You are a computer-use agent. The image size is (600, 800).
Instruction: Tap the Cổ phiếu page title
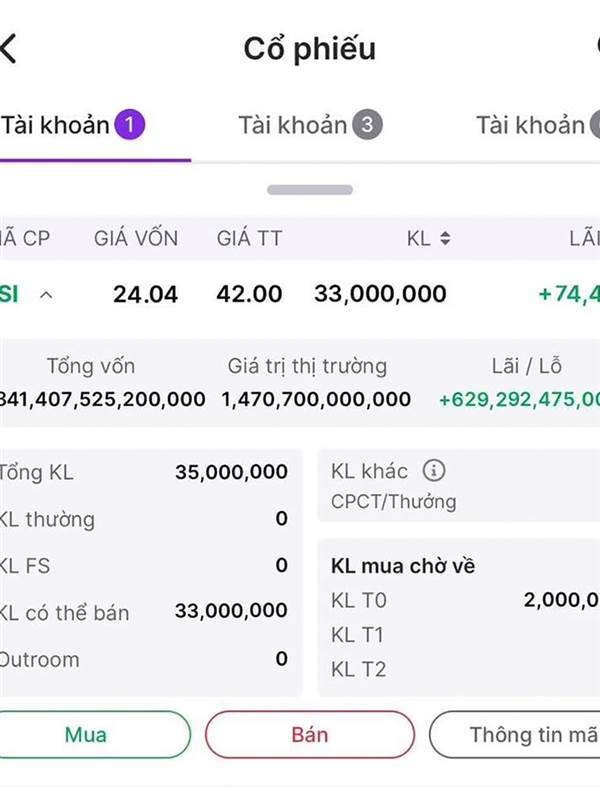point(310,49)
